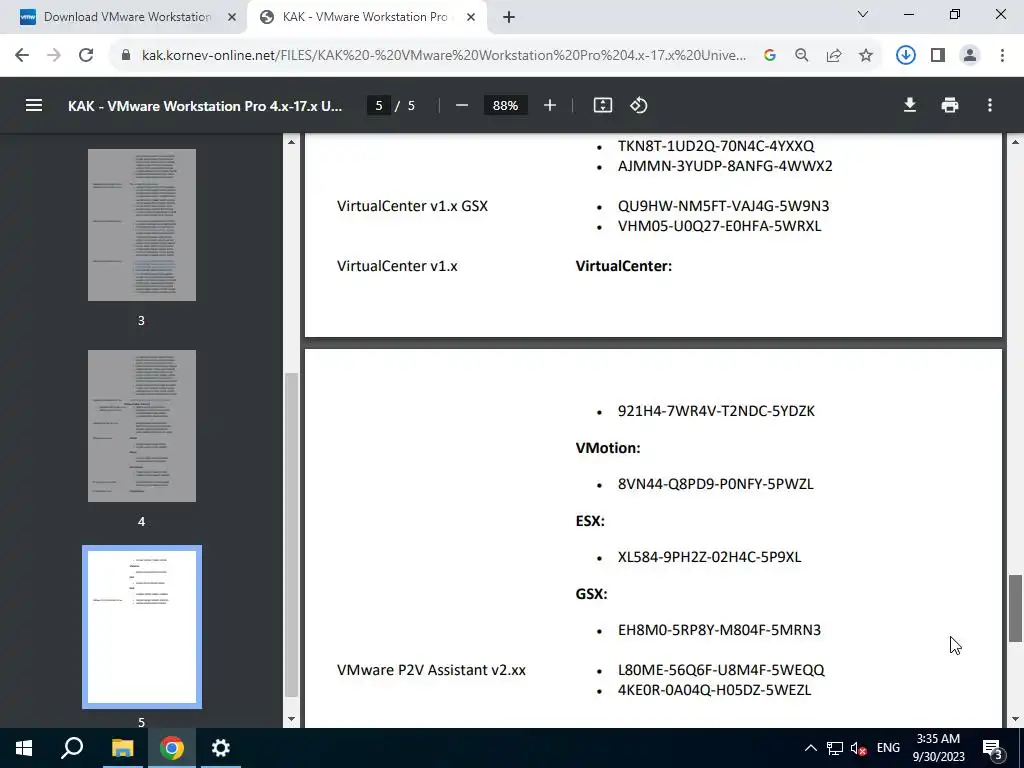The width and height of the screenshot is (1024, 768).
Task: Zoom in with the plus button
Action: (x=550, y=105)
